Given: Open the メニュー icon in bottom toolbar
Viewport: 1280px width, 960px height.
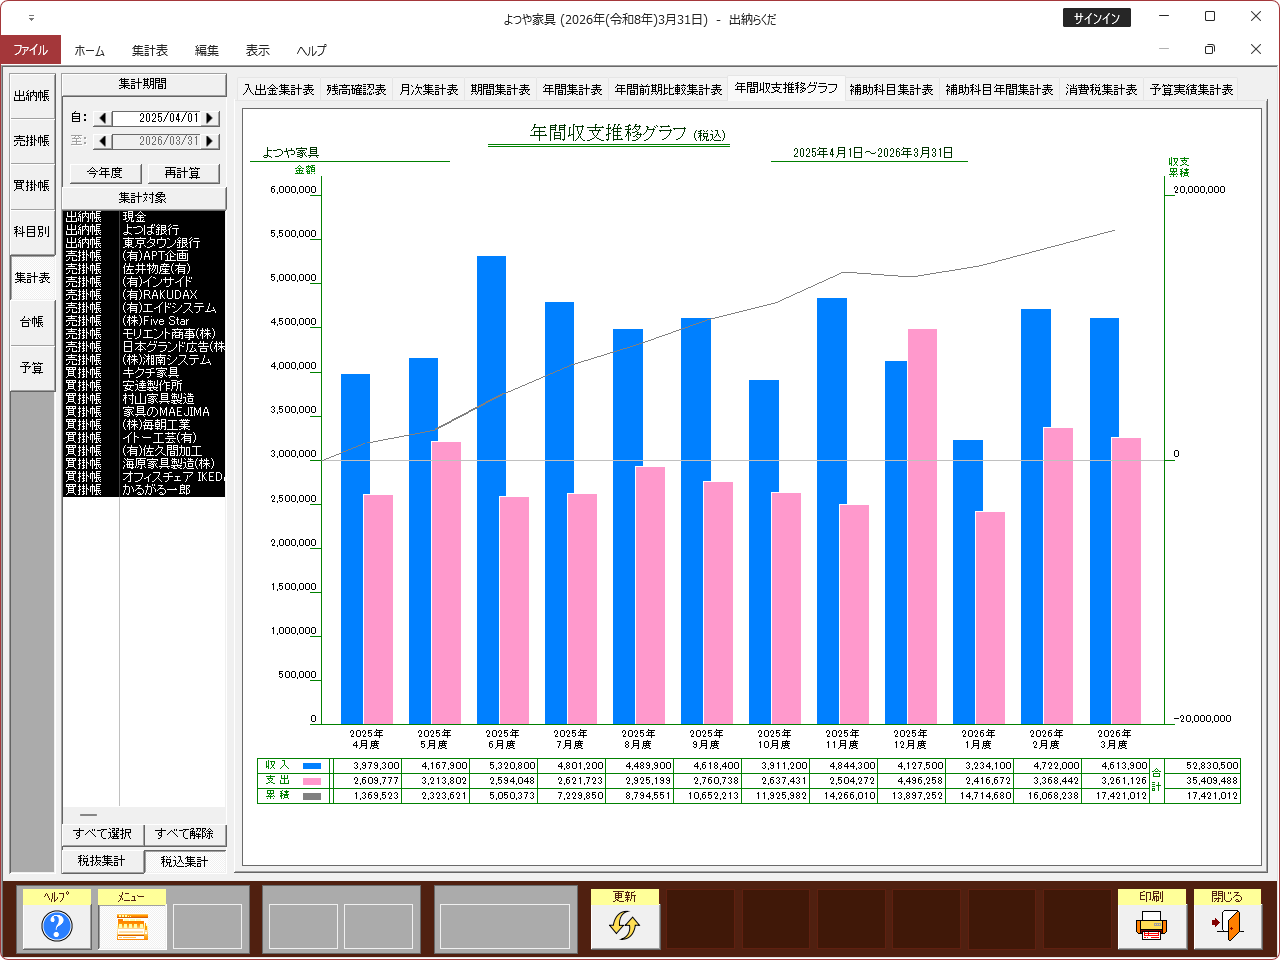Looking at the screenshot, I should [132, 926].
